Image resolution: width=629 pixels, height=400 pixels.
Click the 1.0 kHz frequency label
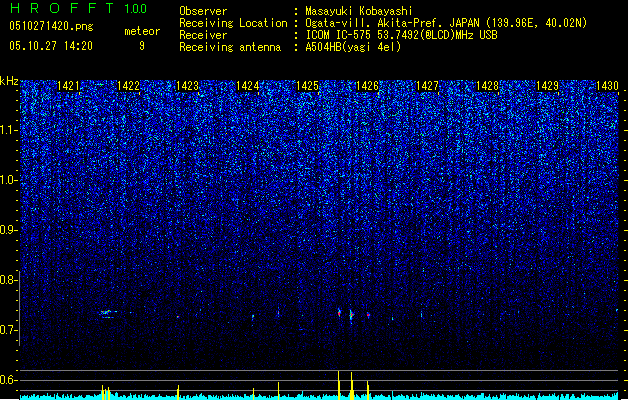pos(8,180)
